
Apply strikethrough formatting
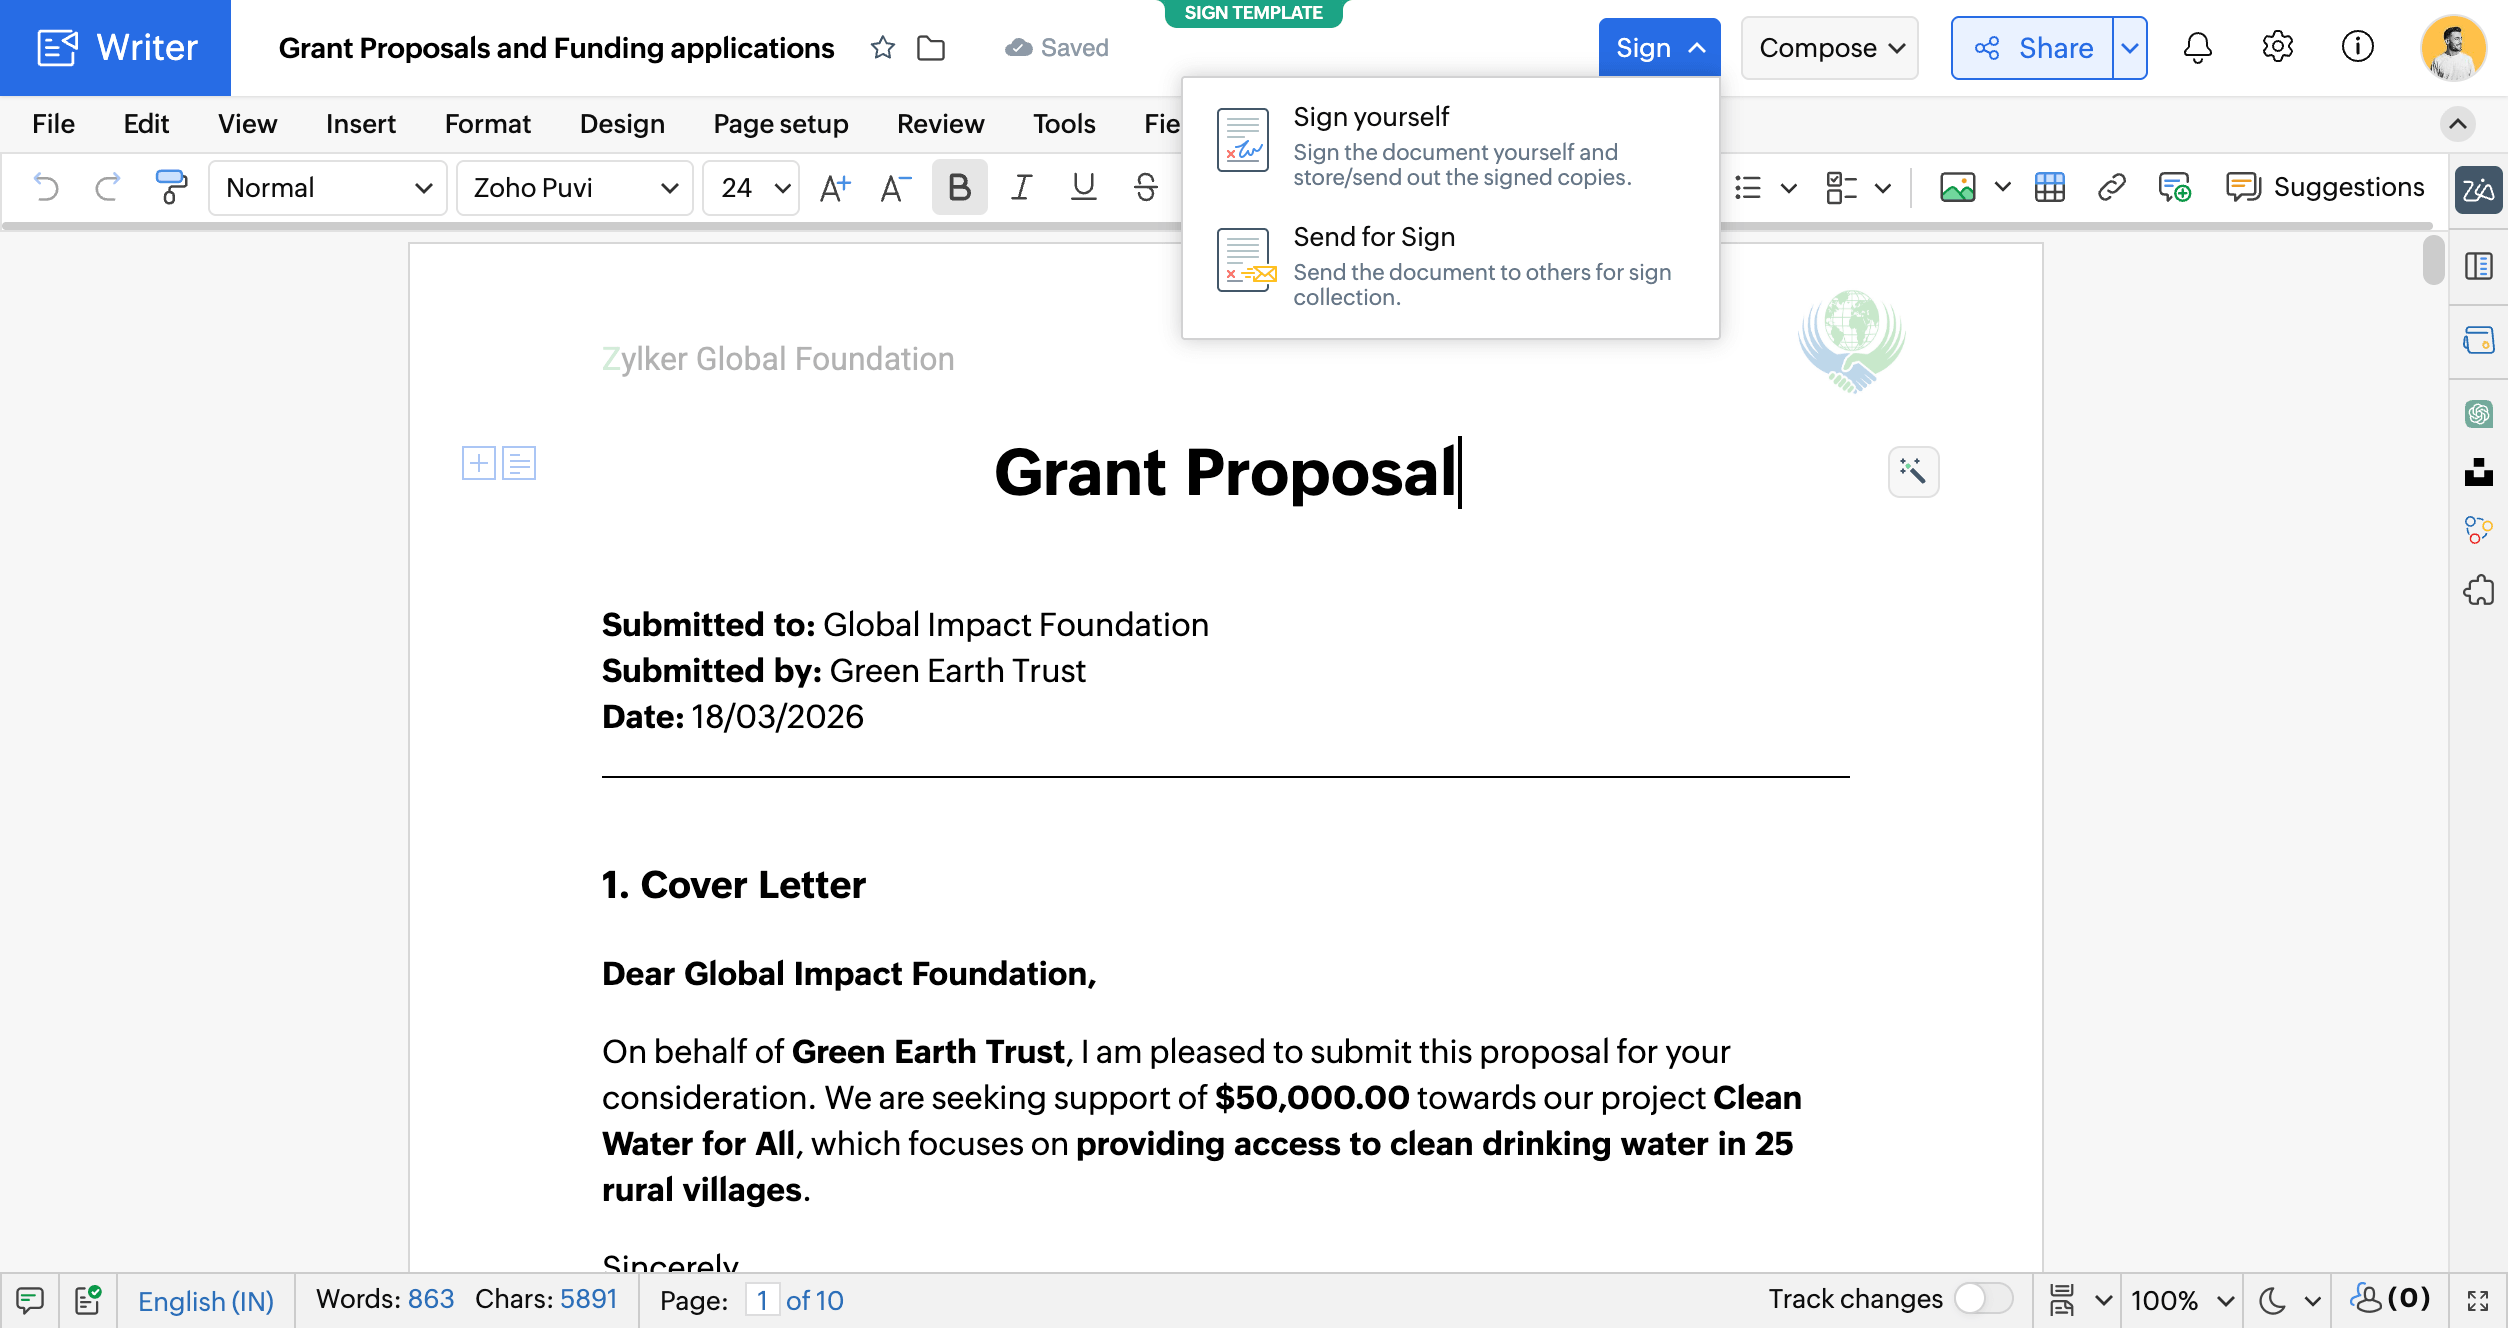(1146, 187)
